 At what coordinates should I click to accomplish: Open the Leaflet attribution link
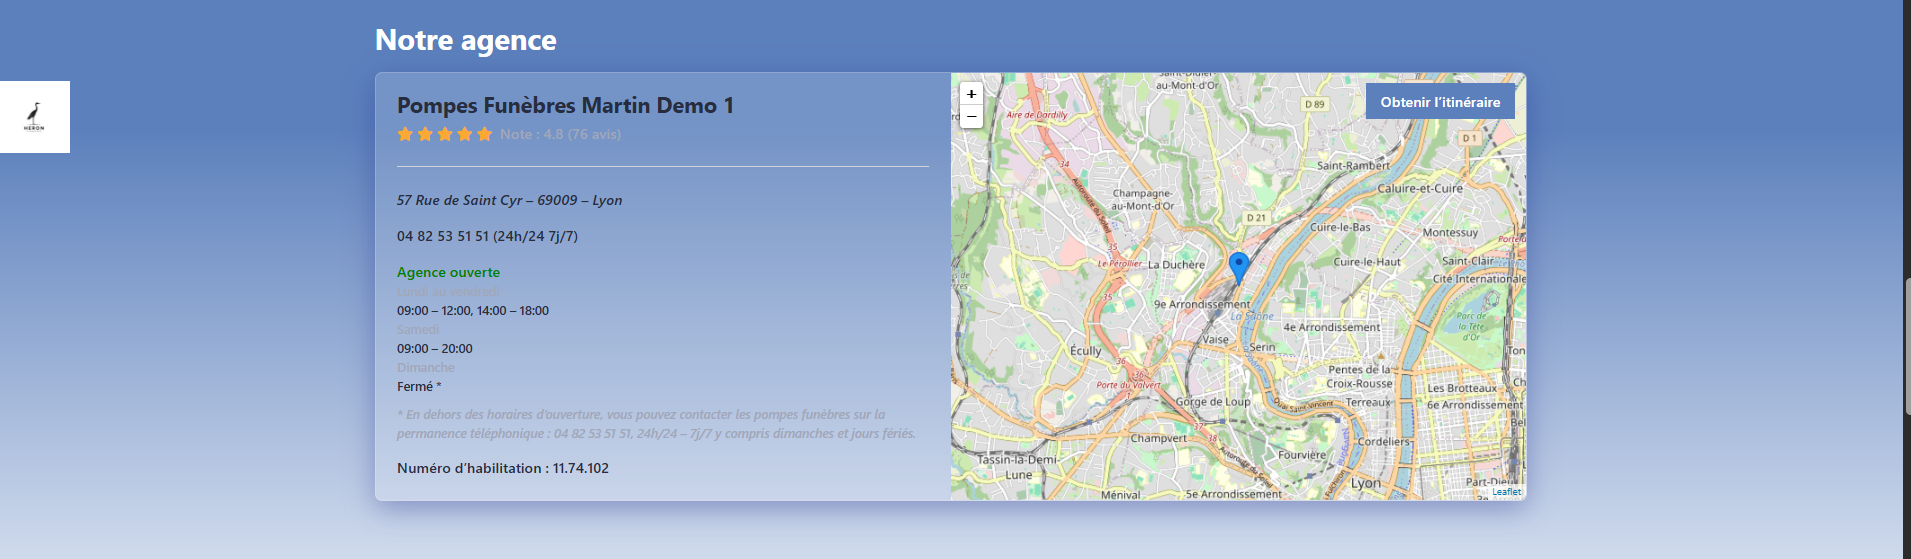coord(1506,492)
